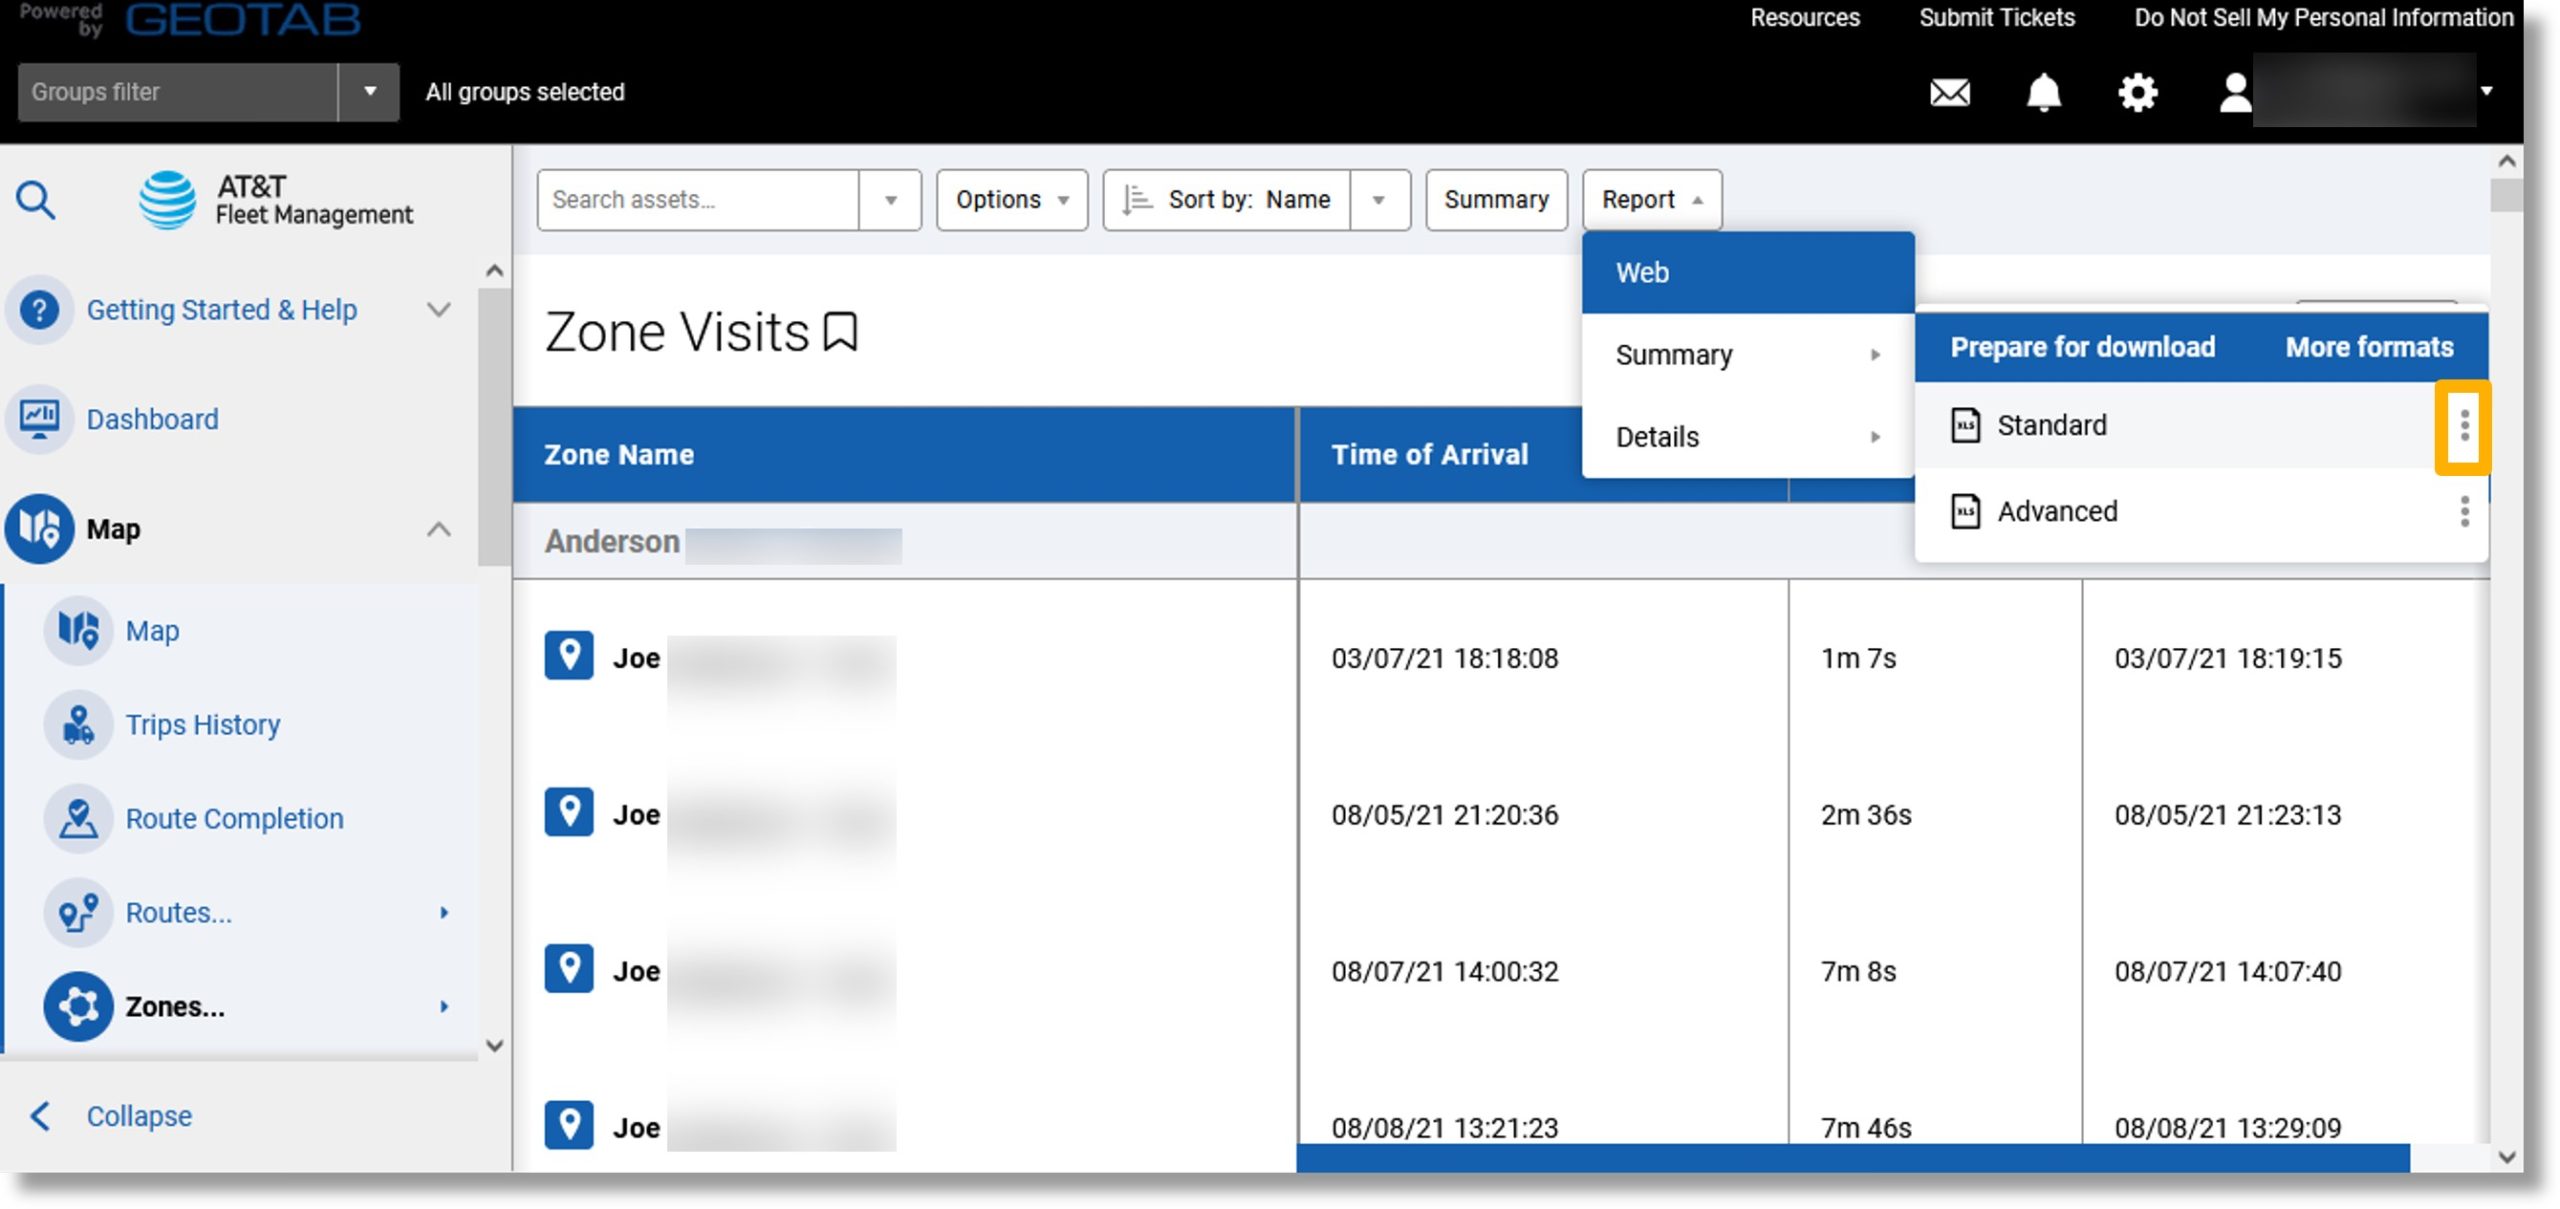The width and height of the screenshot is (2560, 1209).
Task: Expand the Routes submenu arrow
Action: (444, 913)
